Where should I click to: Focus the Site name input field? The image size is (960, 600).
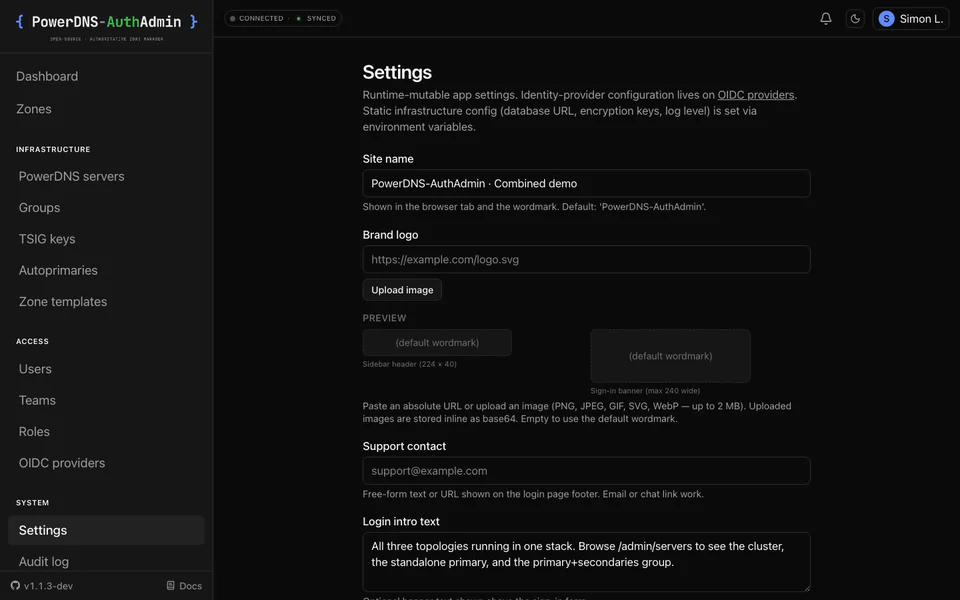587,184
